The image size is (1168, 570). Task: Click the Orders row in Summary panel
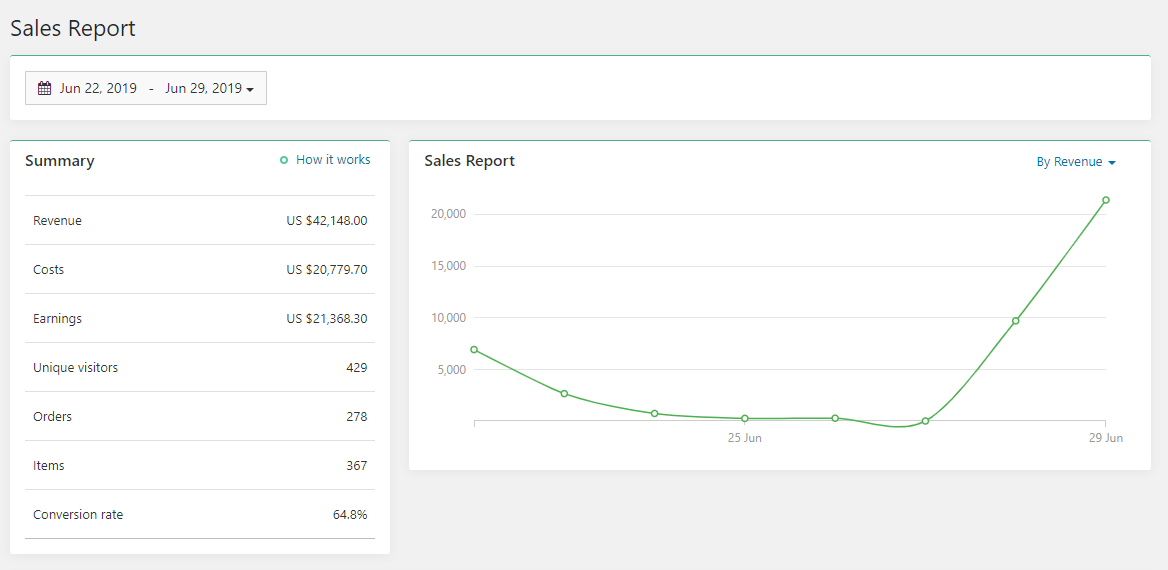[x=200, y=417]
